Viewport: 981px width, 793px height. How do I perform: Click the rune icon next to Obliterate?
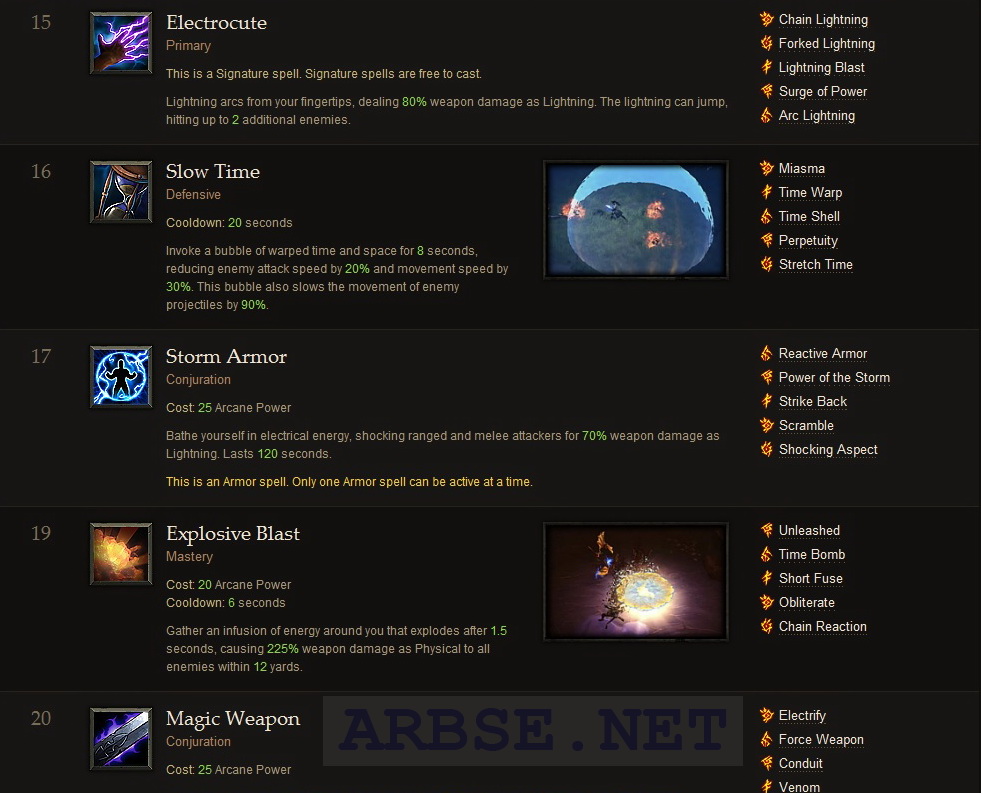pos(766,602)
